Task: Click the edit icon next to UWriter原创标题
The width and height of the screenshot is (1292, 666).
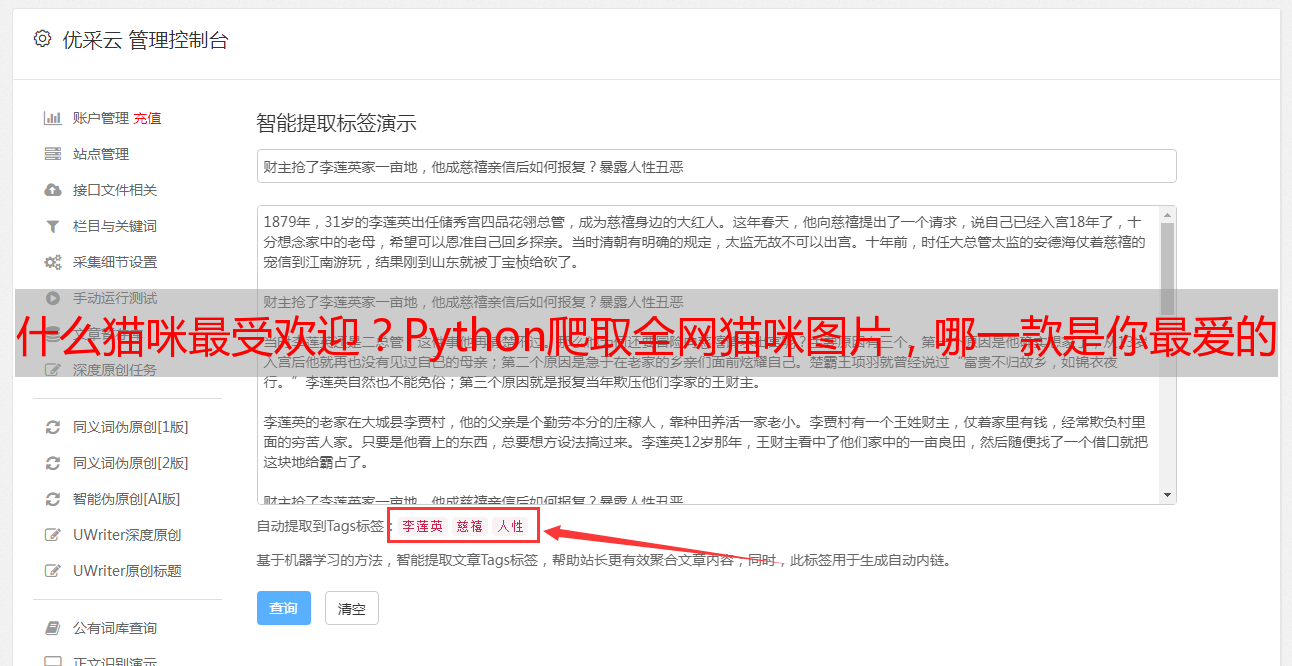Action: (53, 571)
